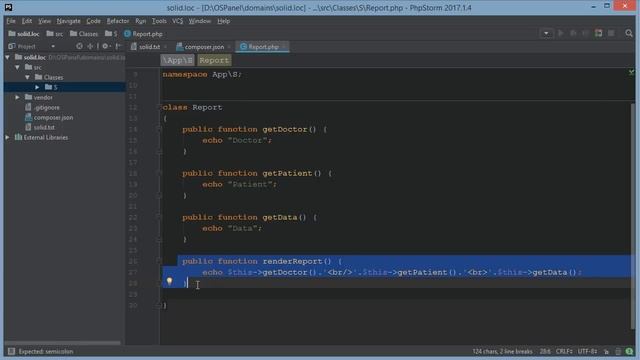Open the Edit menu
The image size is (640, 360).
27,21
